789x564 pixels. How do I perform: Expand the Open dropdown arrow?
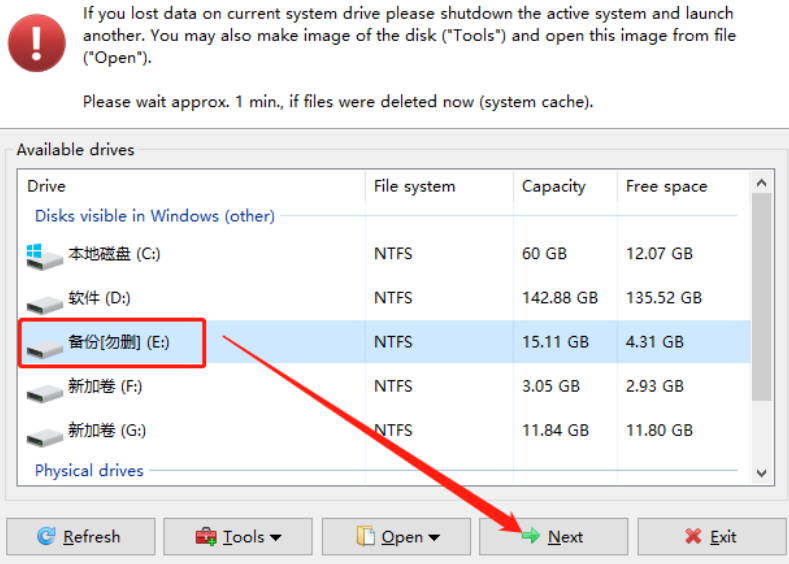pos(434,538)
